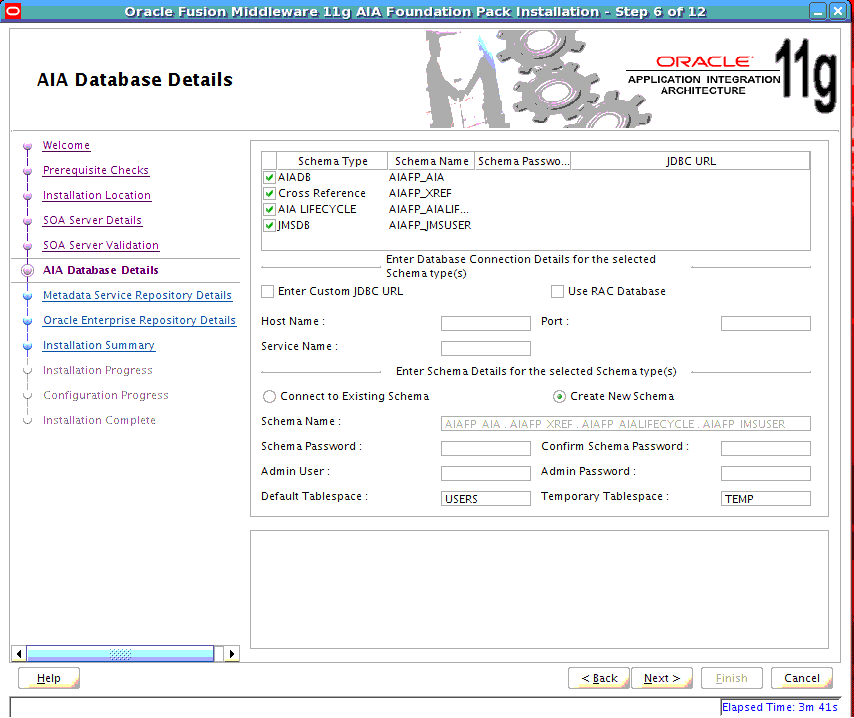Click the AIA Database Details step marker icon
Viewport: 854px width, 718px height.
pos(27,271)
